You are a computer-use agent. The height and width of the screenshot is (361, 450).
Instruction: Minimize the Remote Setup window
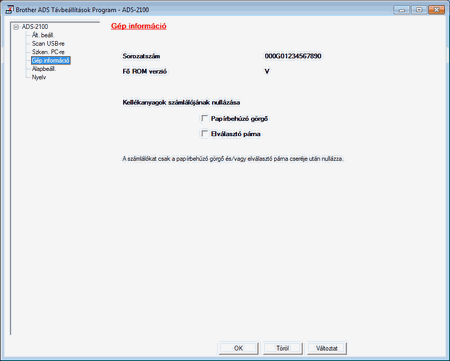401,10
